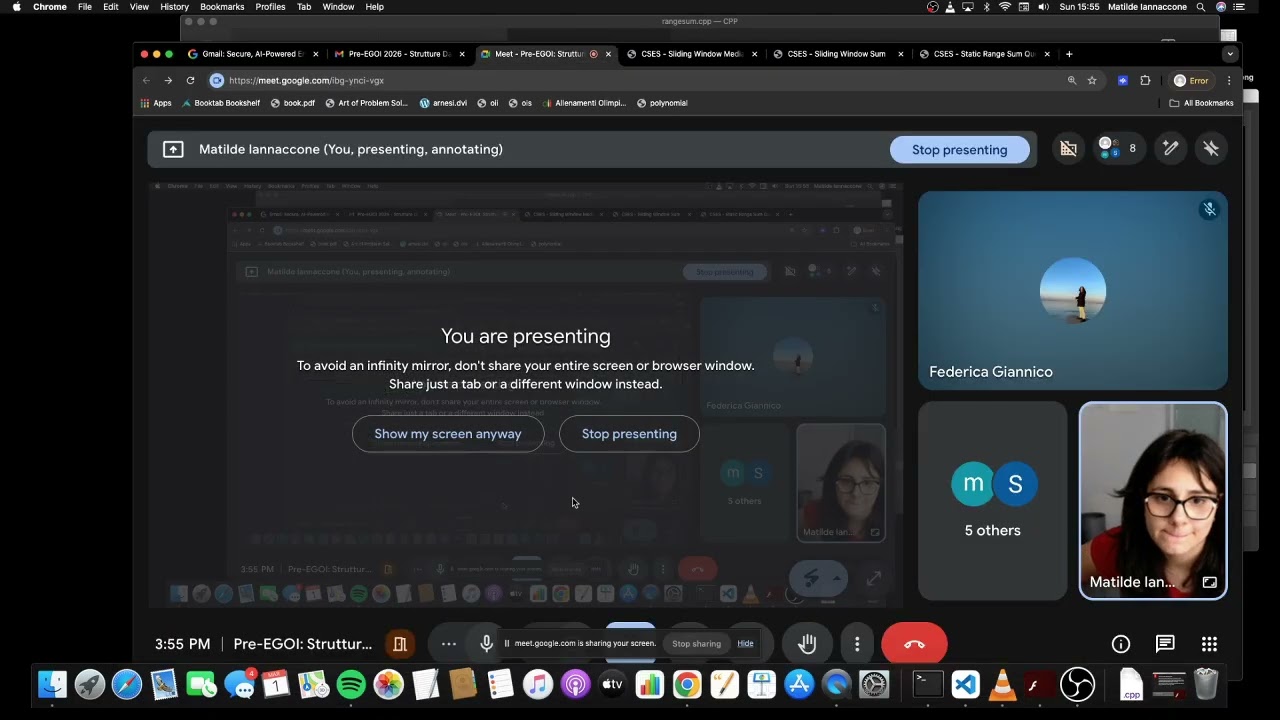Viewport: 1280px width, 720px height.
Task: Click Stop presenting button below infinity mirror message
Action: tap(629, 434)
